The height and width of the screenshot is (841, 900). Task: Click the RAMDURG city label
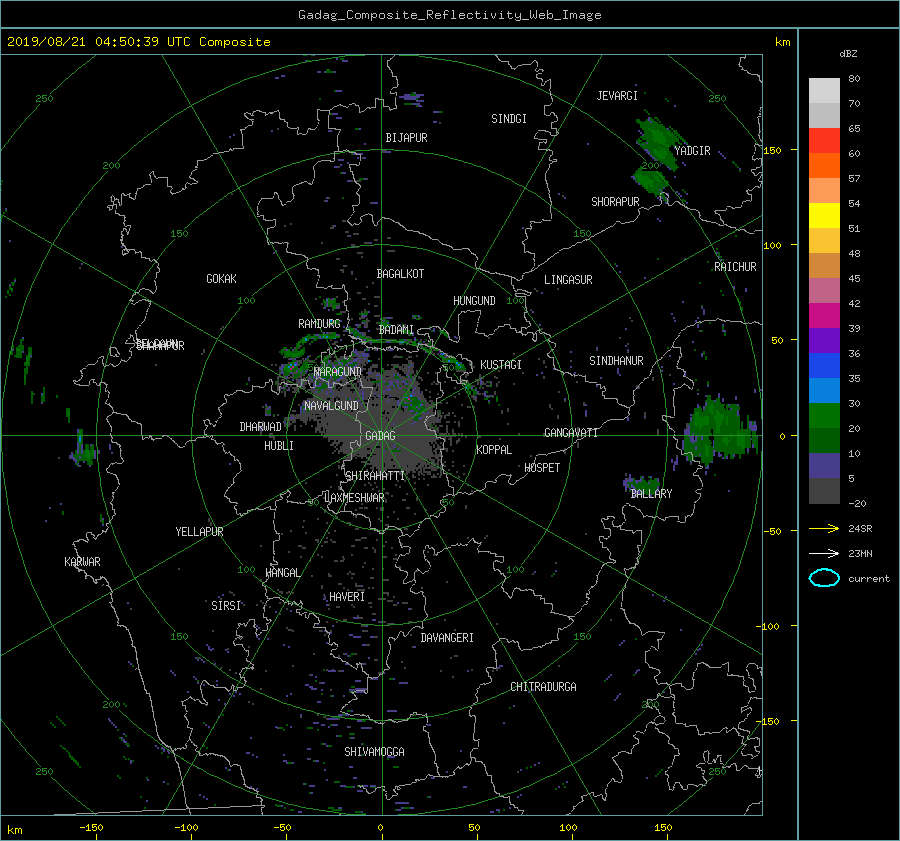click(319, 324)
